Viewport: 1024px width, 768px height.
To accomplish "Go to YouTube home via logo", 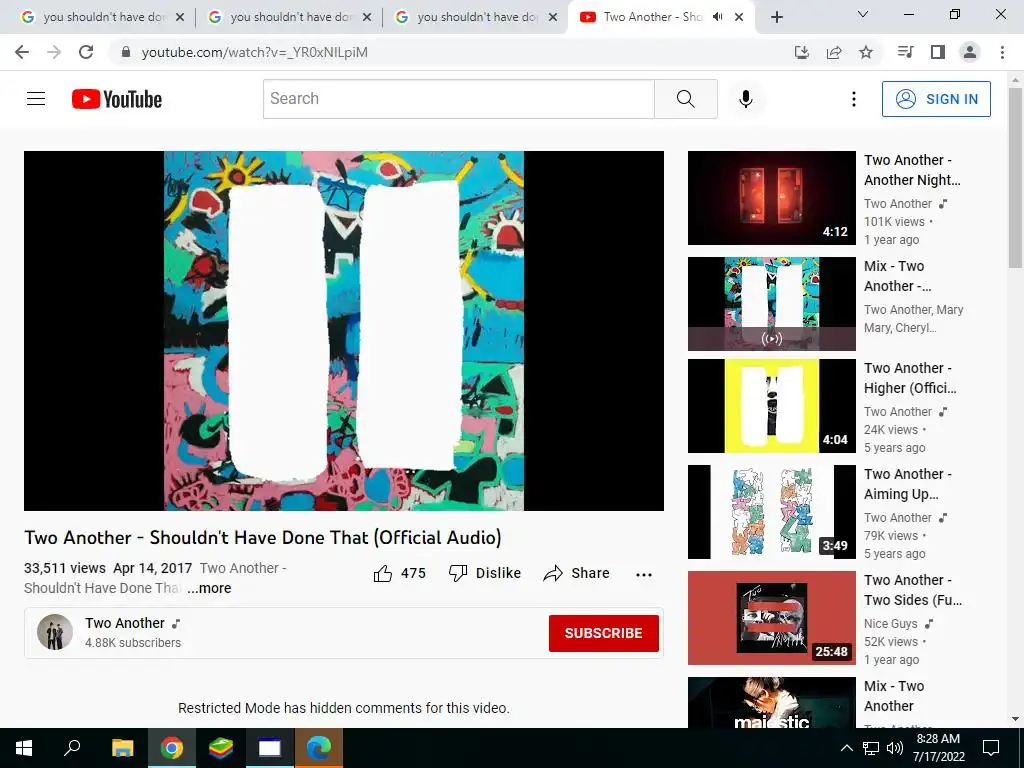I will [x=117, y=99].
